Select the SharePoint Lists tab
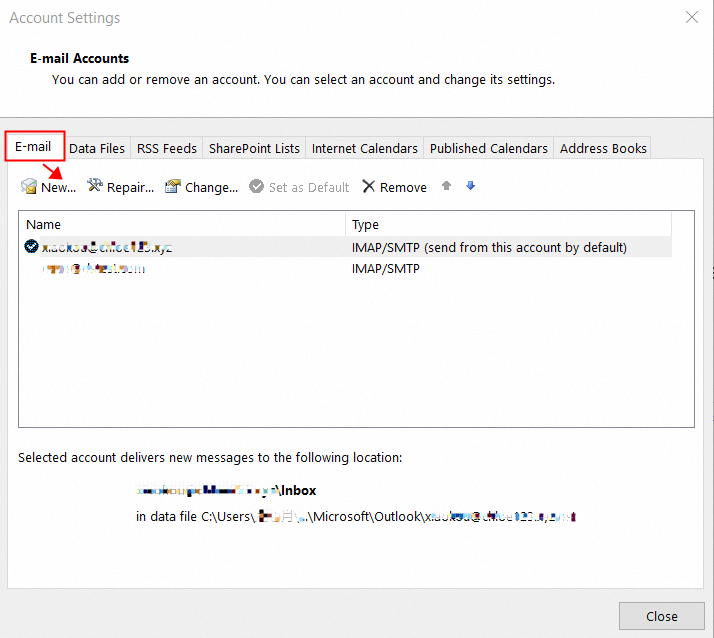The height and width of the screenshot is (638, 714). [x=254, y=148]
